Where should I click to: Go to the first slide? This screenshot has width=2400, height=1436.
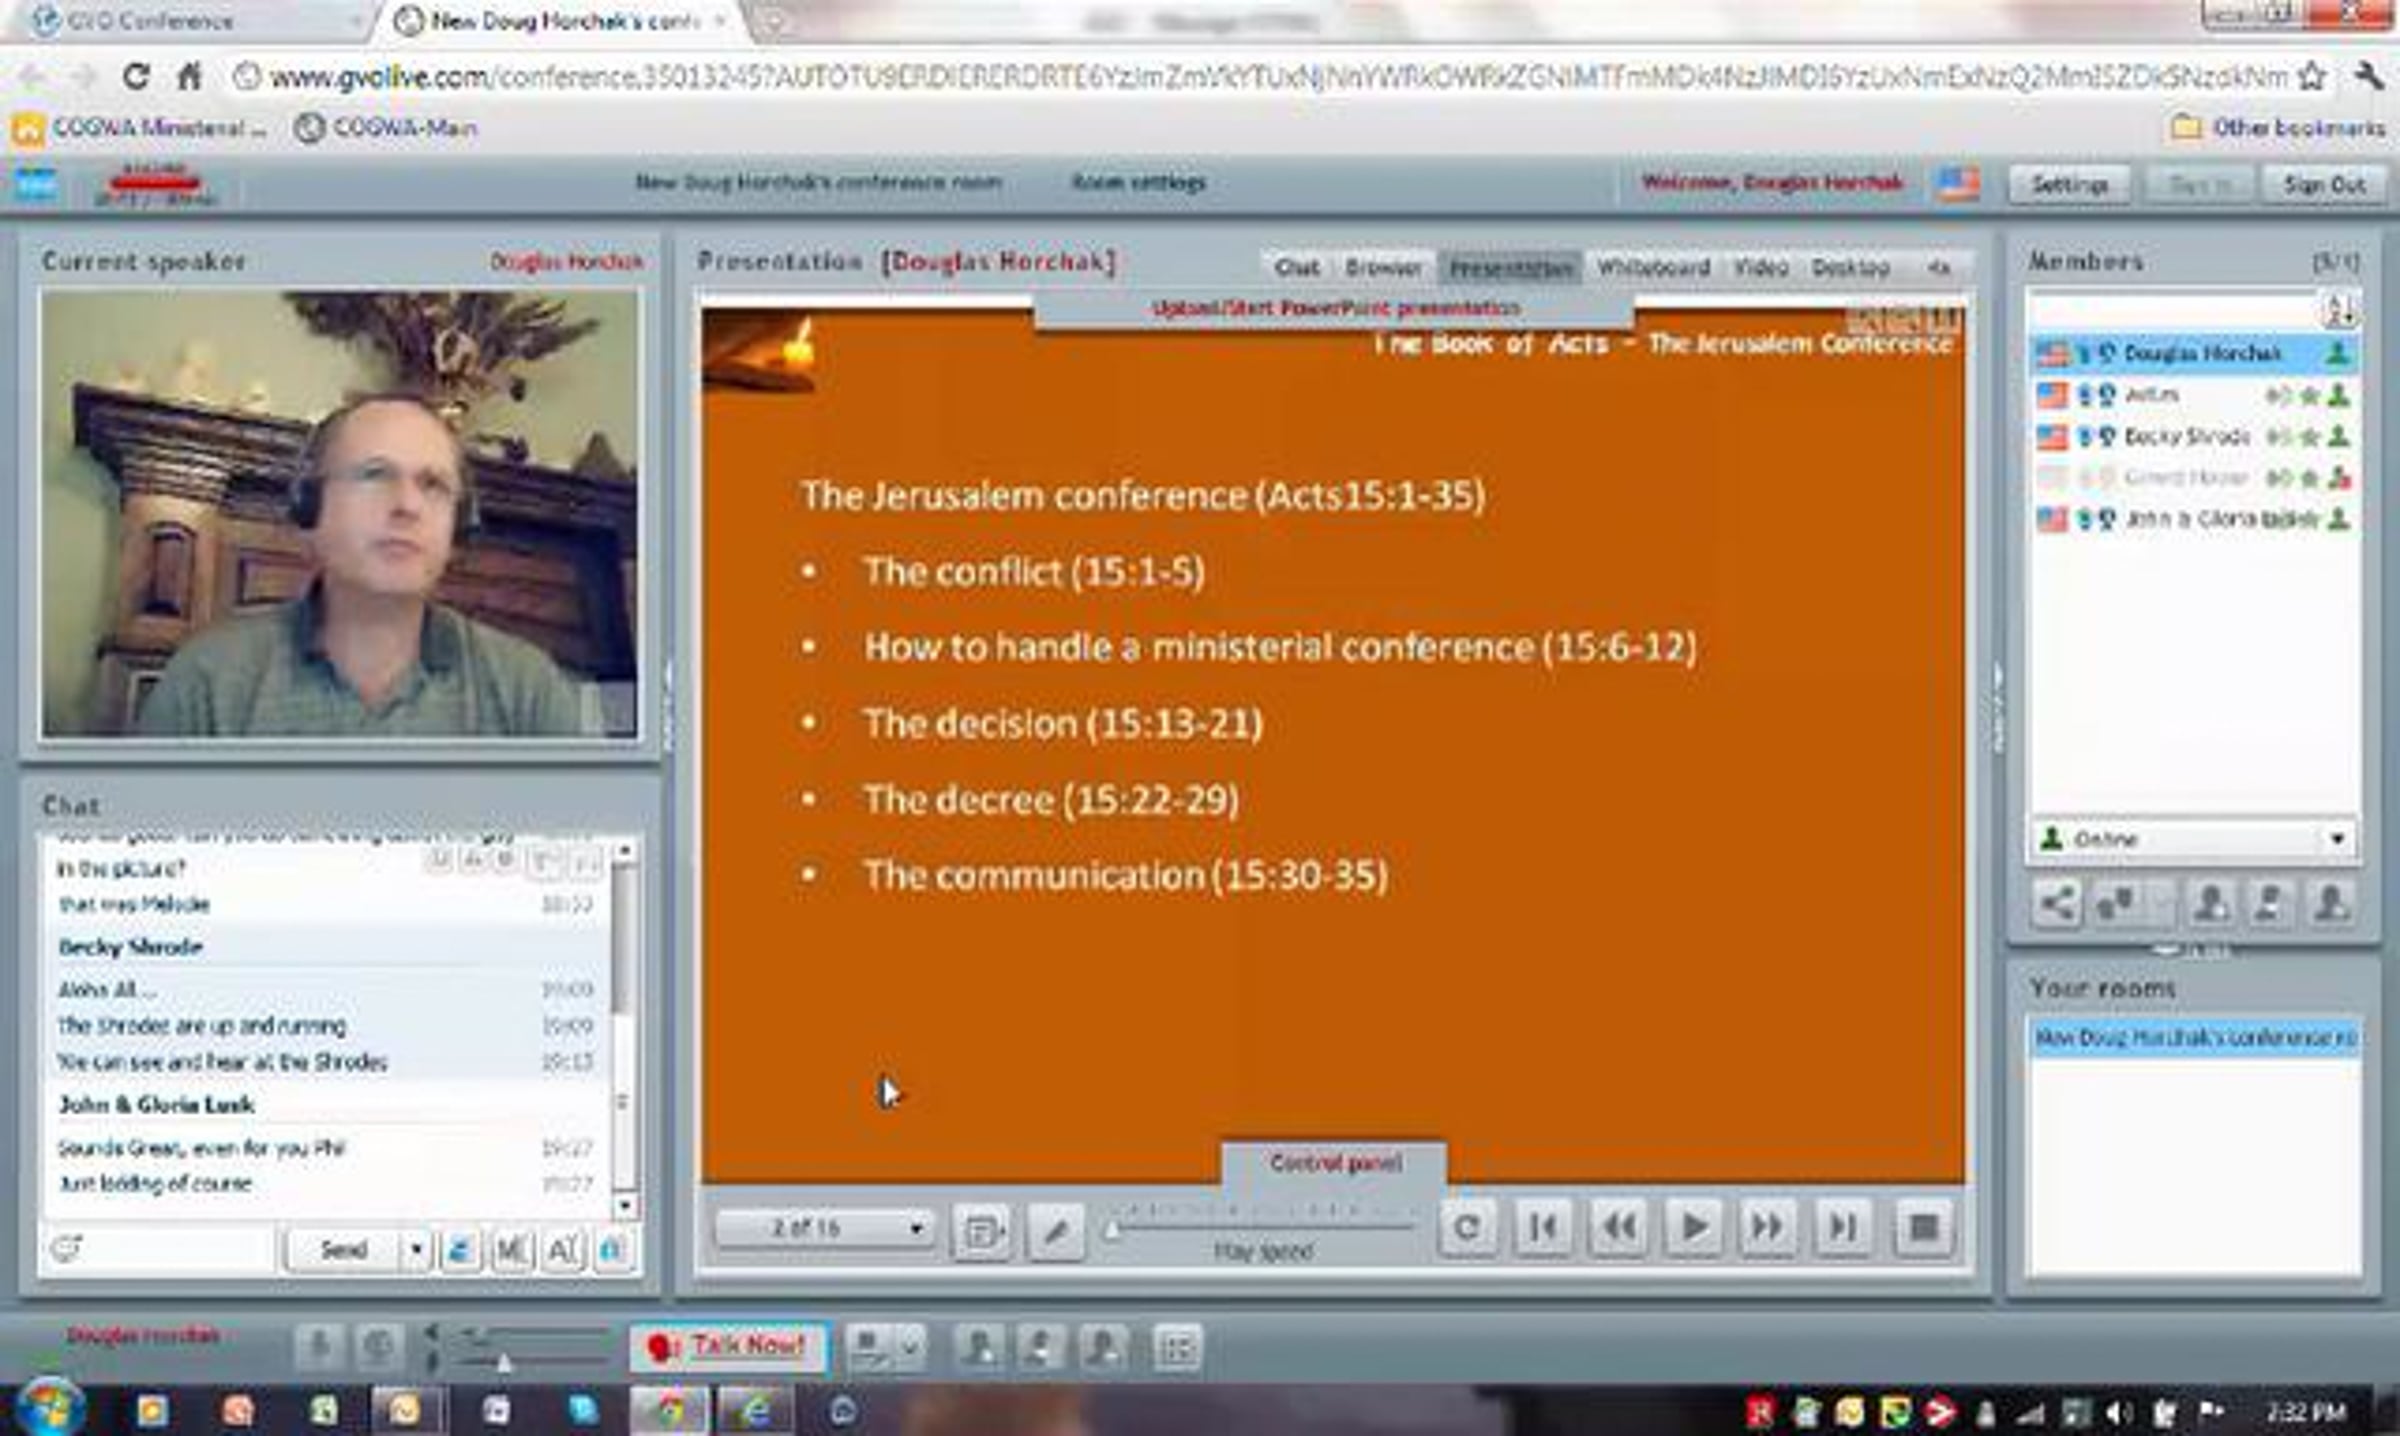click(x=1542, y=1227)
